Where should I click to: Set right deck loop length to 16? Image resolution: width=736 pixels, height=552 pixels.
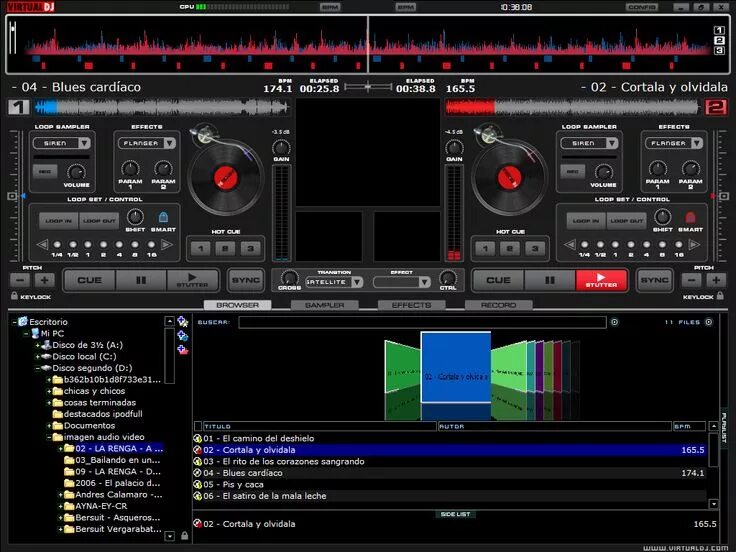point(678,245)
